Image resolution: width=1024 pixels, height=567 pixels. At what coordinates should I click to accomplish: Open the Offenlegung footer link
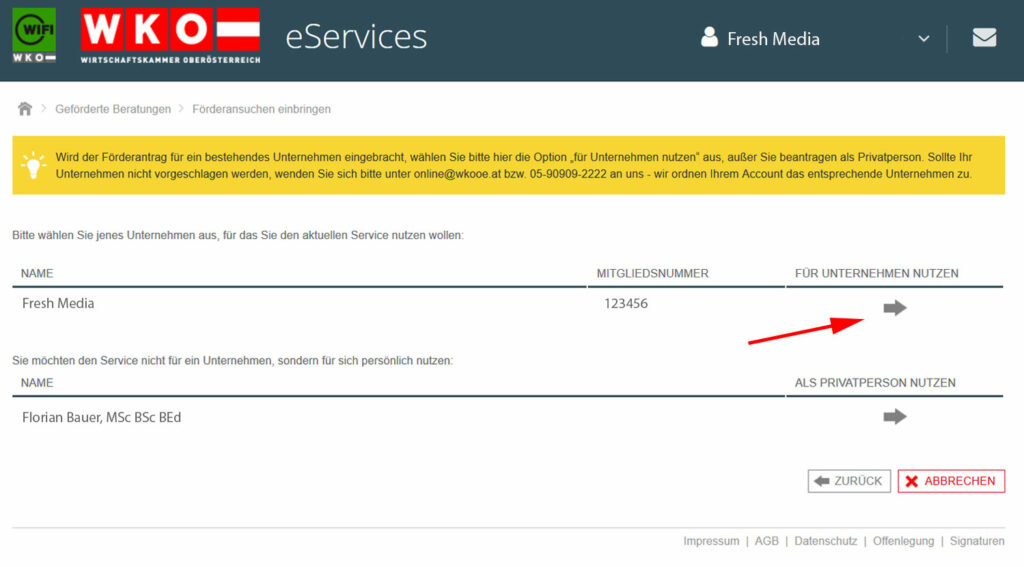[903, 541]
